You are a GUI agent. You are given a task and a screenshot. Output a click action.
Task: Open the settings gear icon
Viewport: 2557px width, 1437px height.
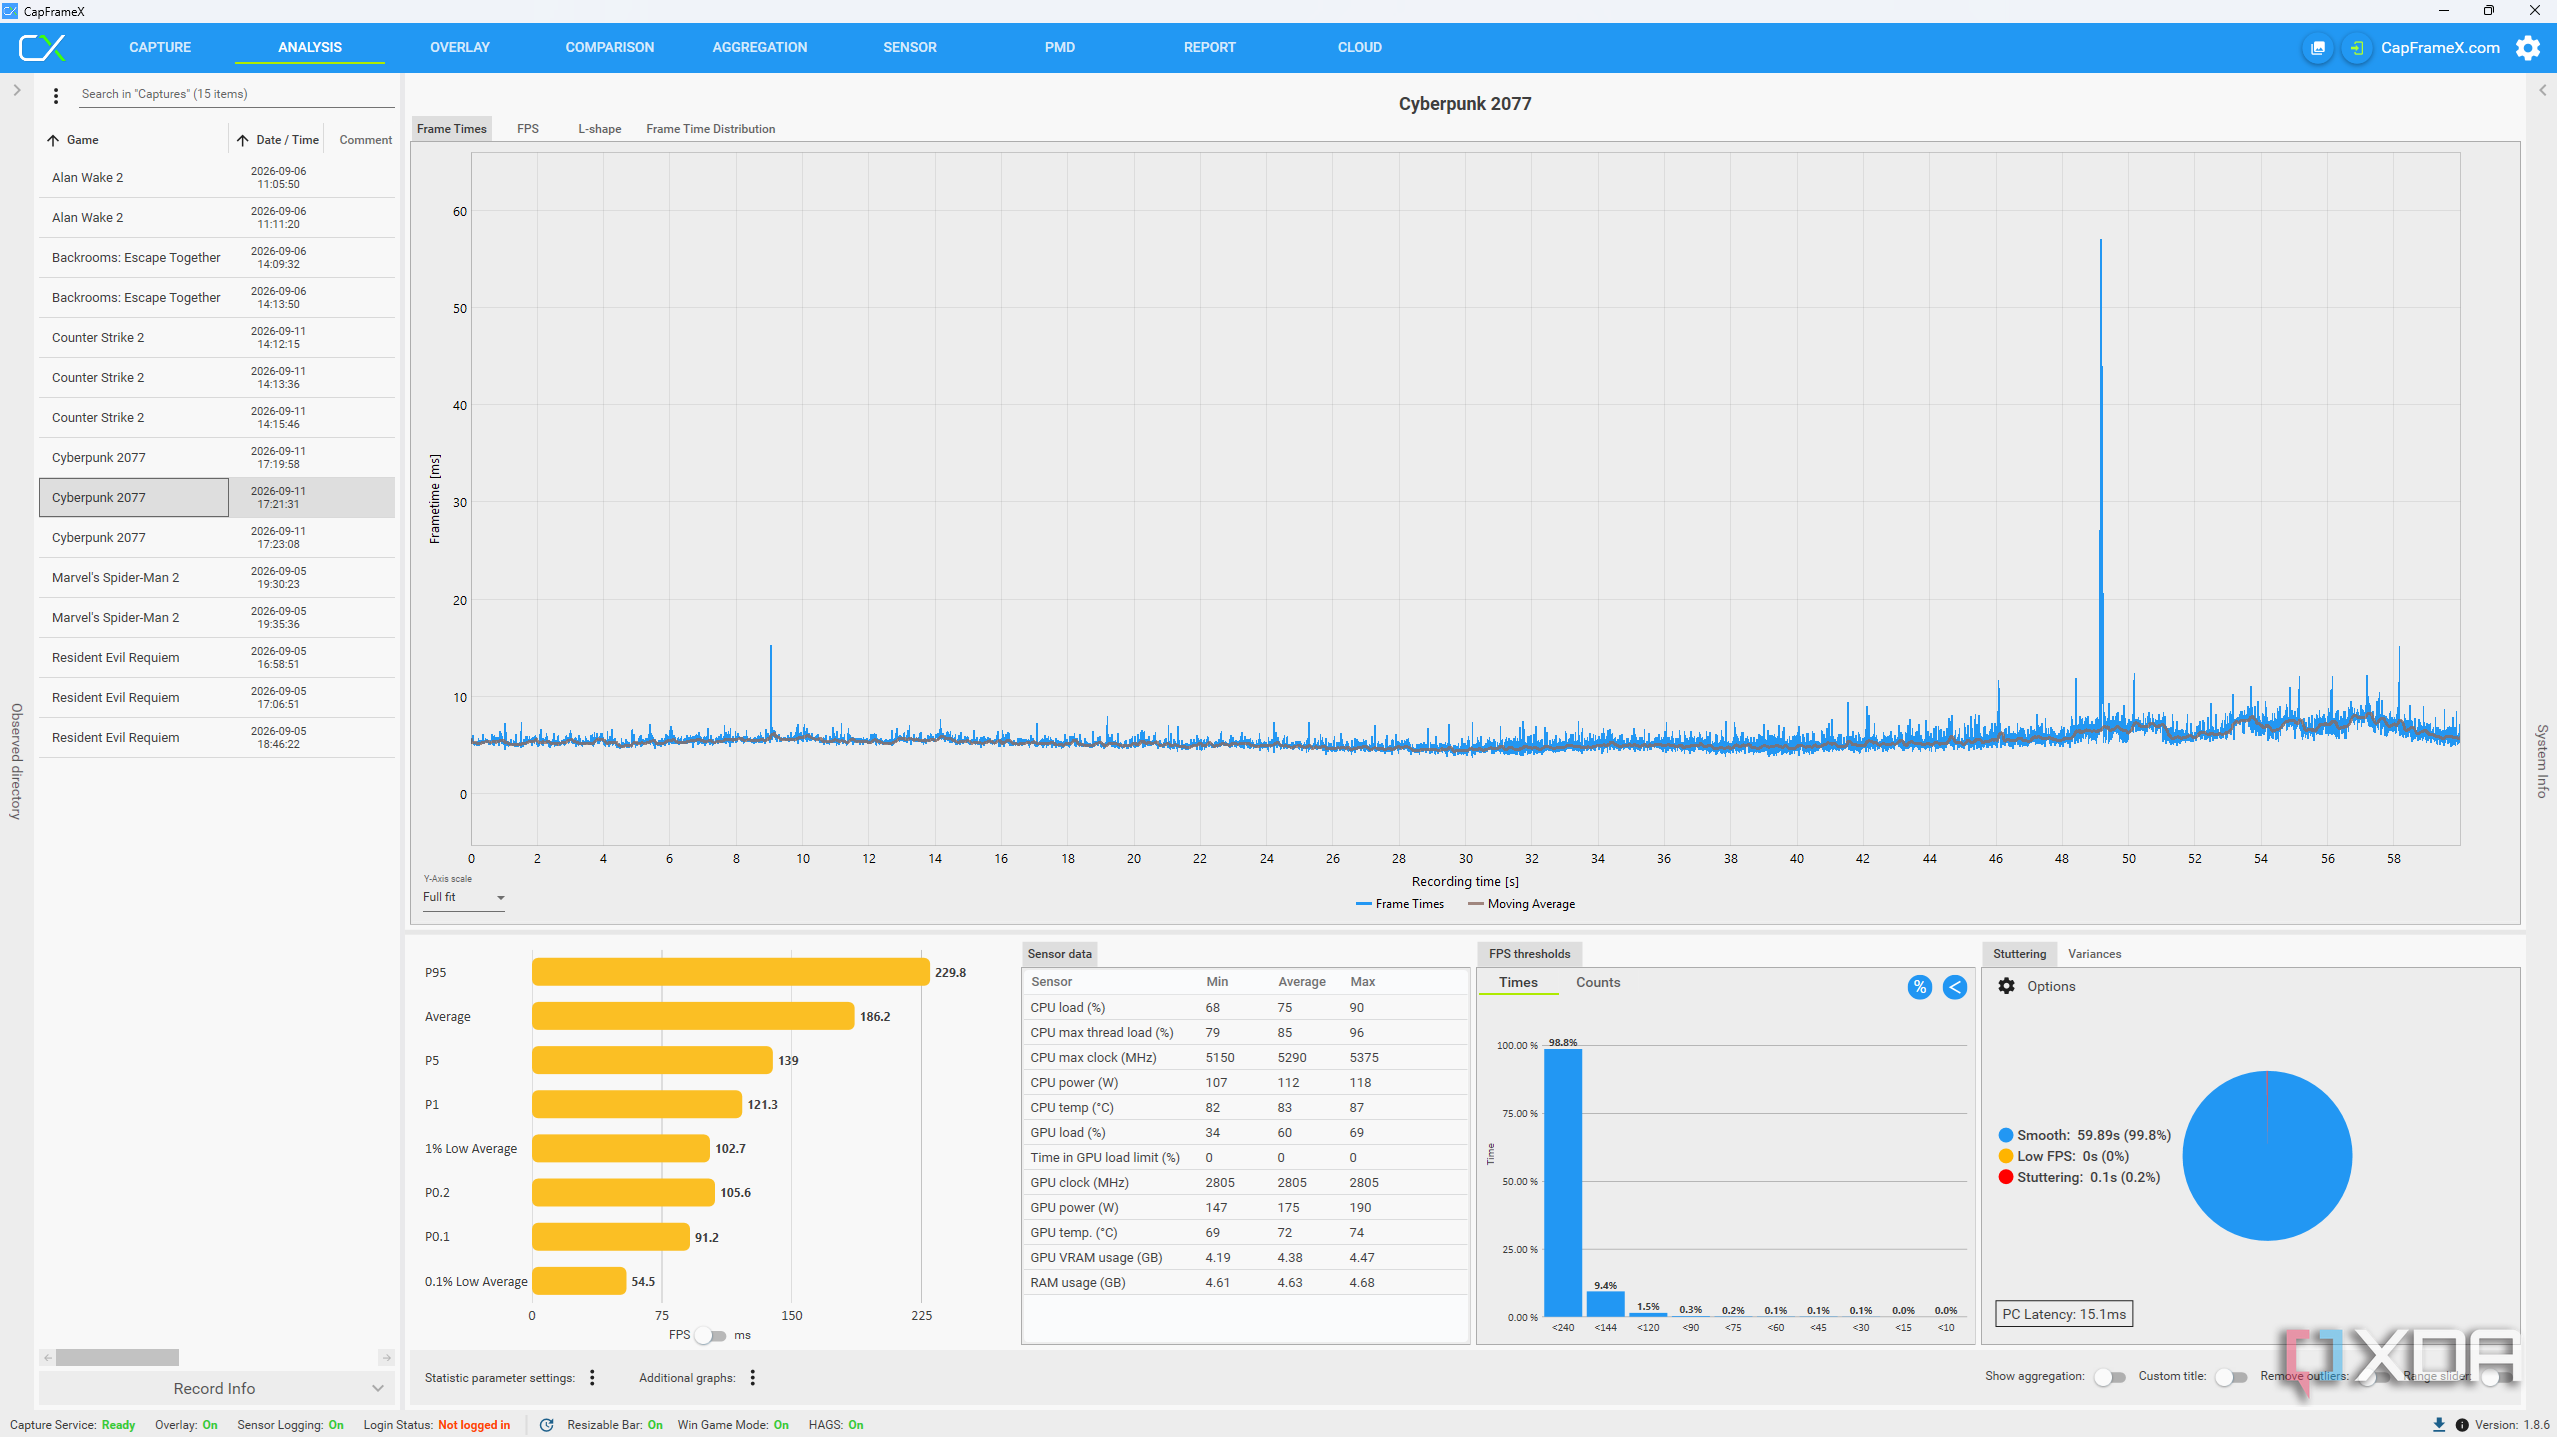(x=2528, y=48)
